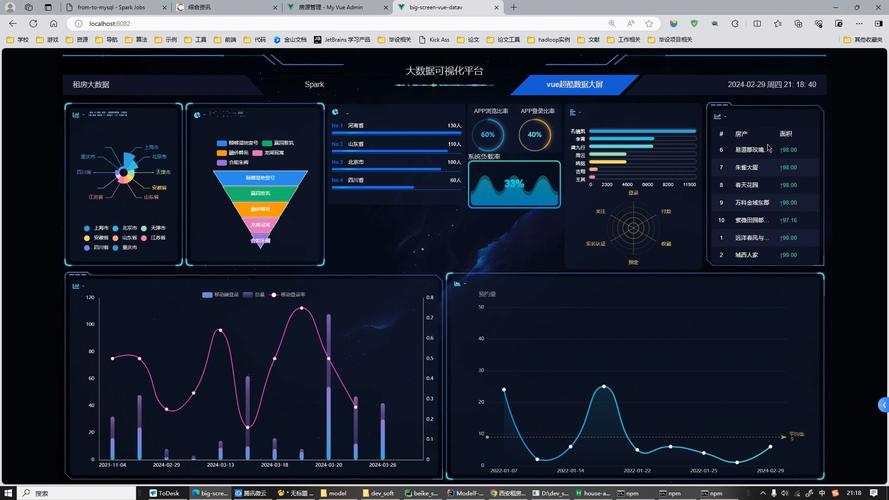Open JetBrains 学习产品 bookmark
The height and width of the screenshot is (500, 889).
(x=342, y=40)
